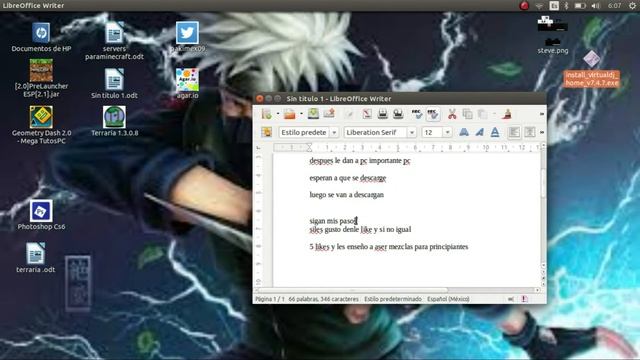This screenshot has height=360, width=640.
Task: Open the Es keyboard layout indicator
Action: click(554, 6)
